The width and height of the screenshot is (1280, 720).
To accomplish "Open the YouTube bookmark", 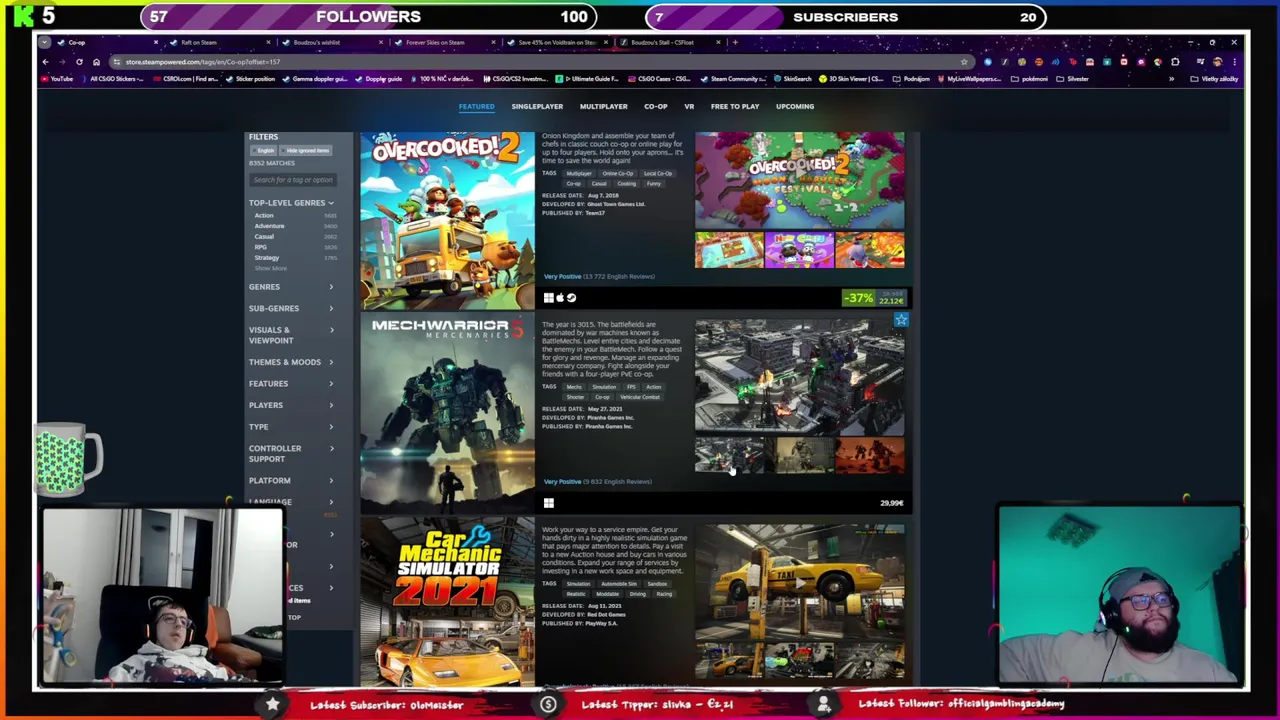I will pyautogui.click(x=58, y=79).
